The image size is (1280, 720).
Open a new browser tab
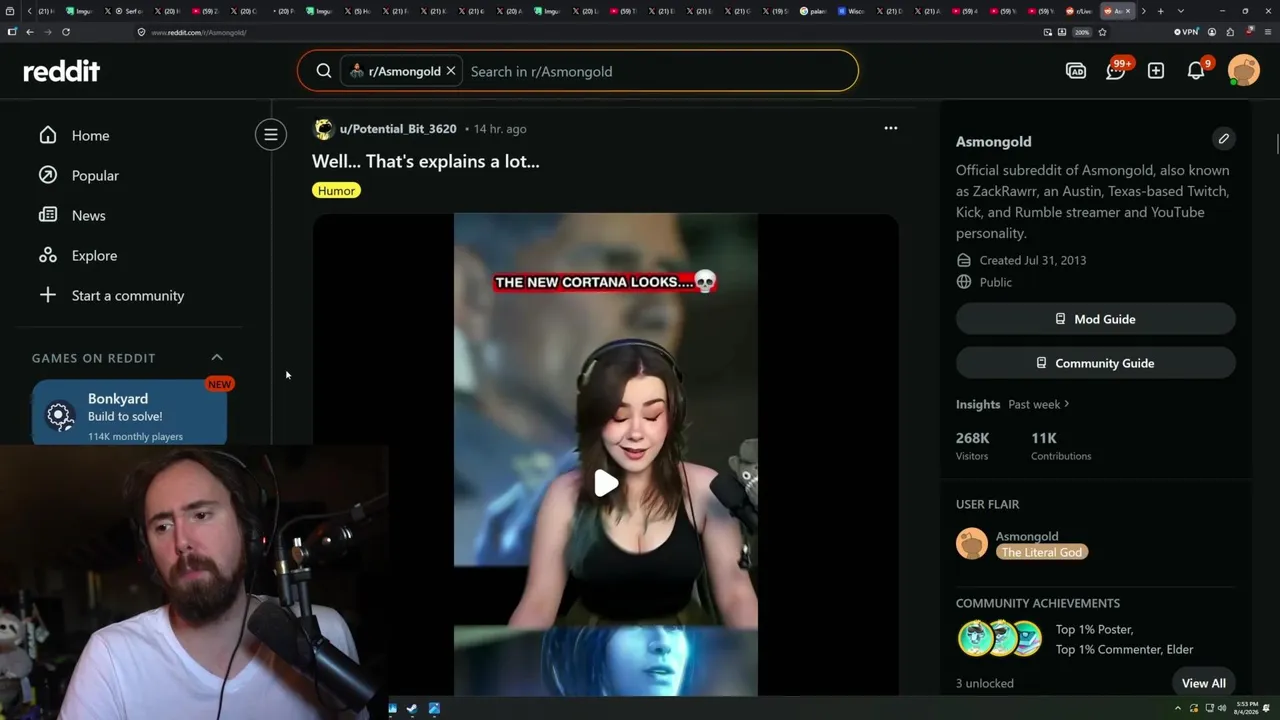1160,11
